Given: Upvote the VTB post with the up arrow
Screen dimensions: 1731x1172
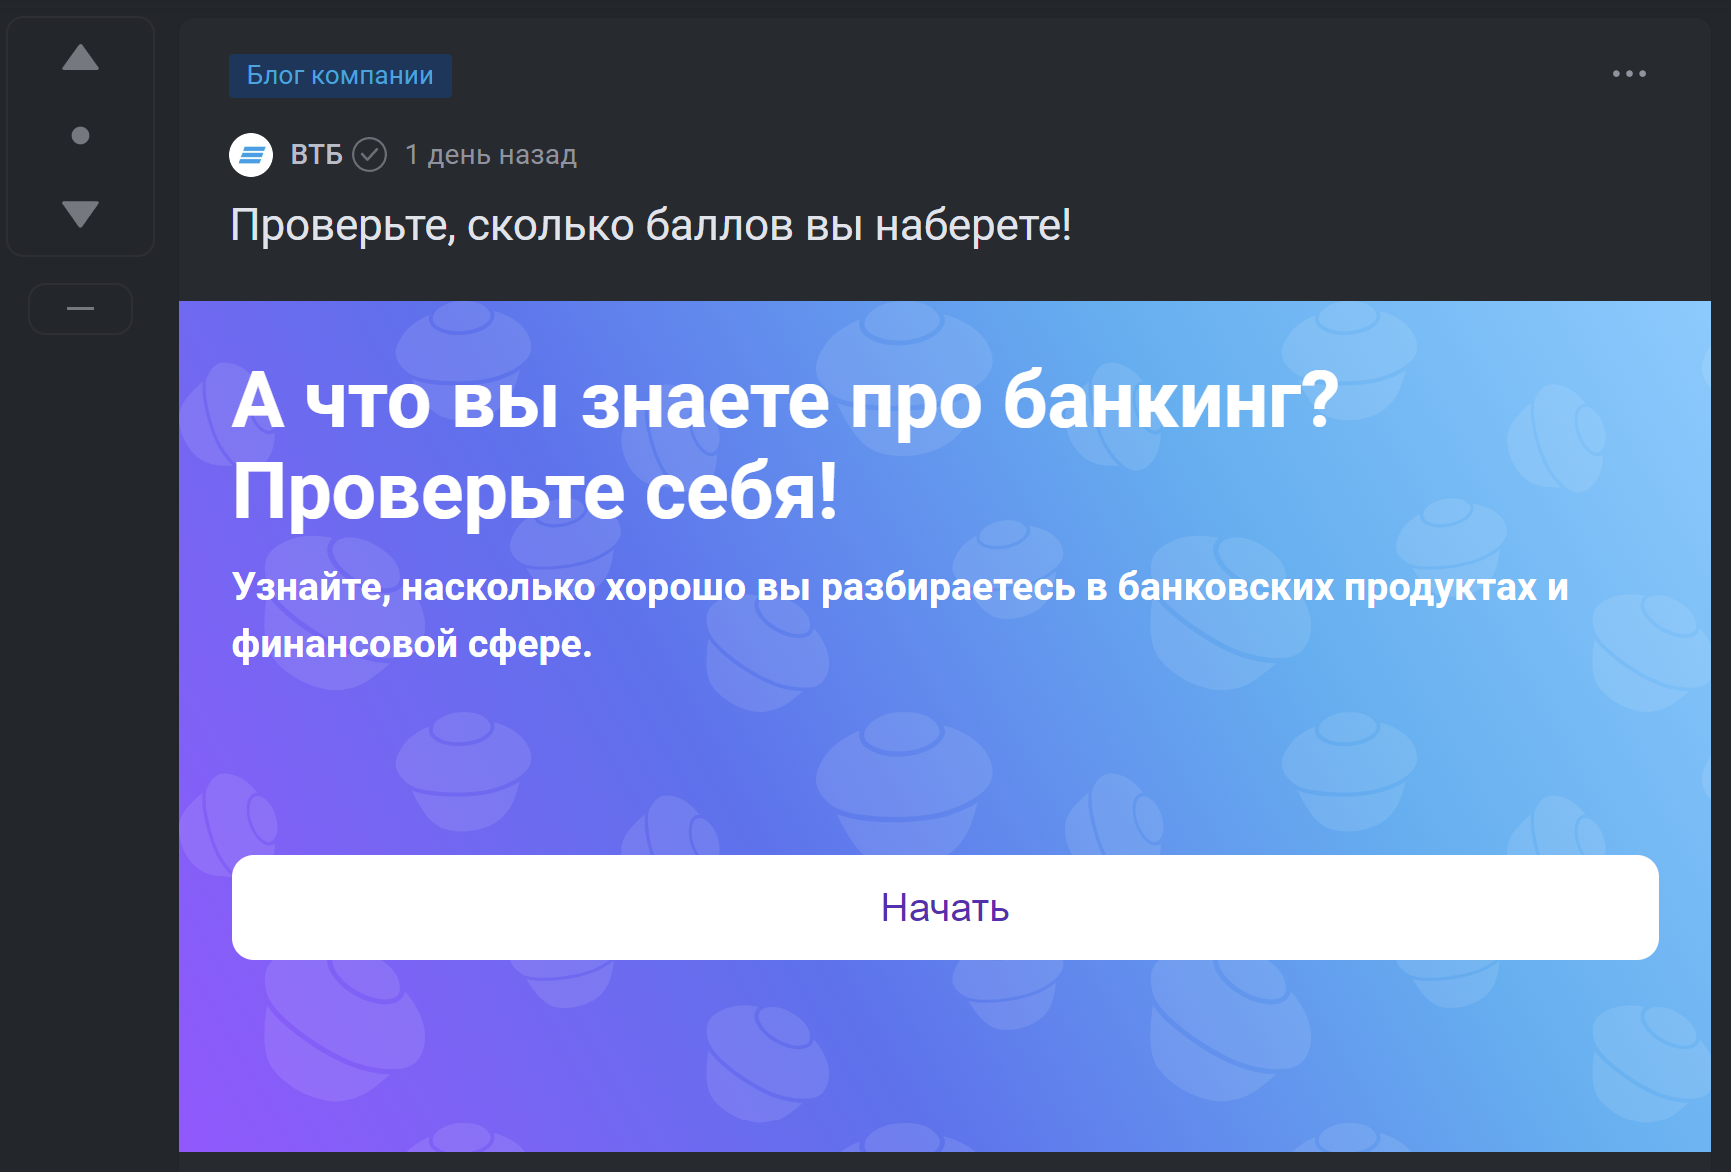Looking at the screenshot, I should coord(80,58).
